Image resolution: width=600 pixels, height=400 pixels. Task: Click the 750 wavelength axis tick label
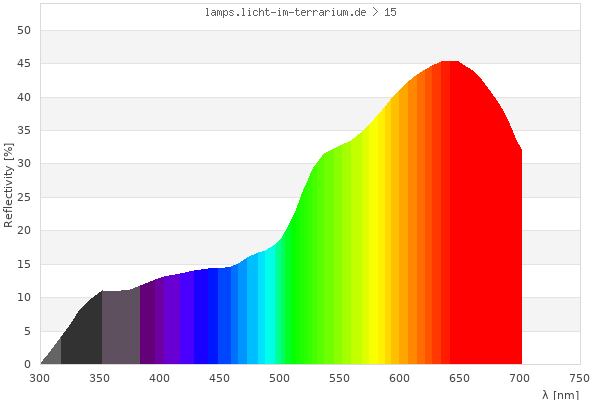coord(580,378)
